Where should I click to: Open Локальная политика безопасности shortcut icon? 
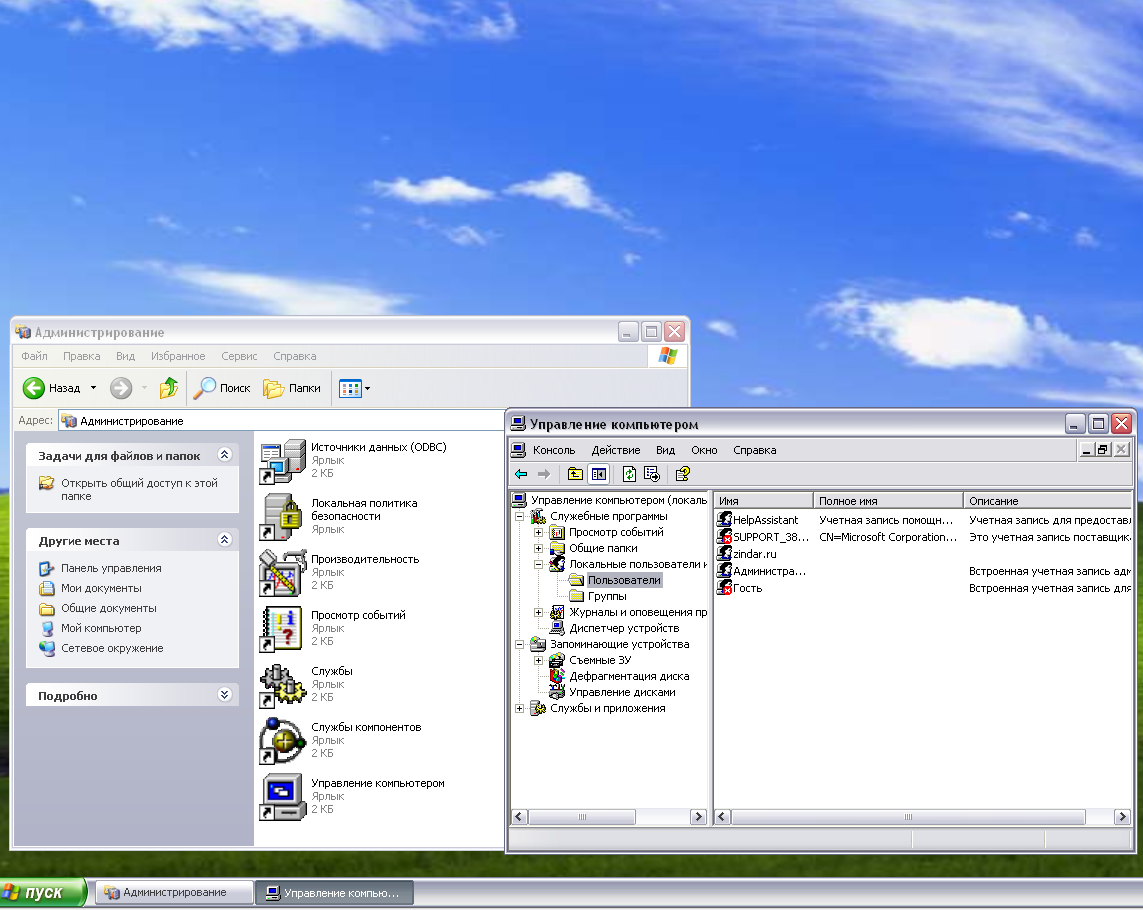click(x=282, y=517)
